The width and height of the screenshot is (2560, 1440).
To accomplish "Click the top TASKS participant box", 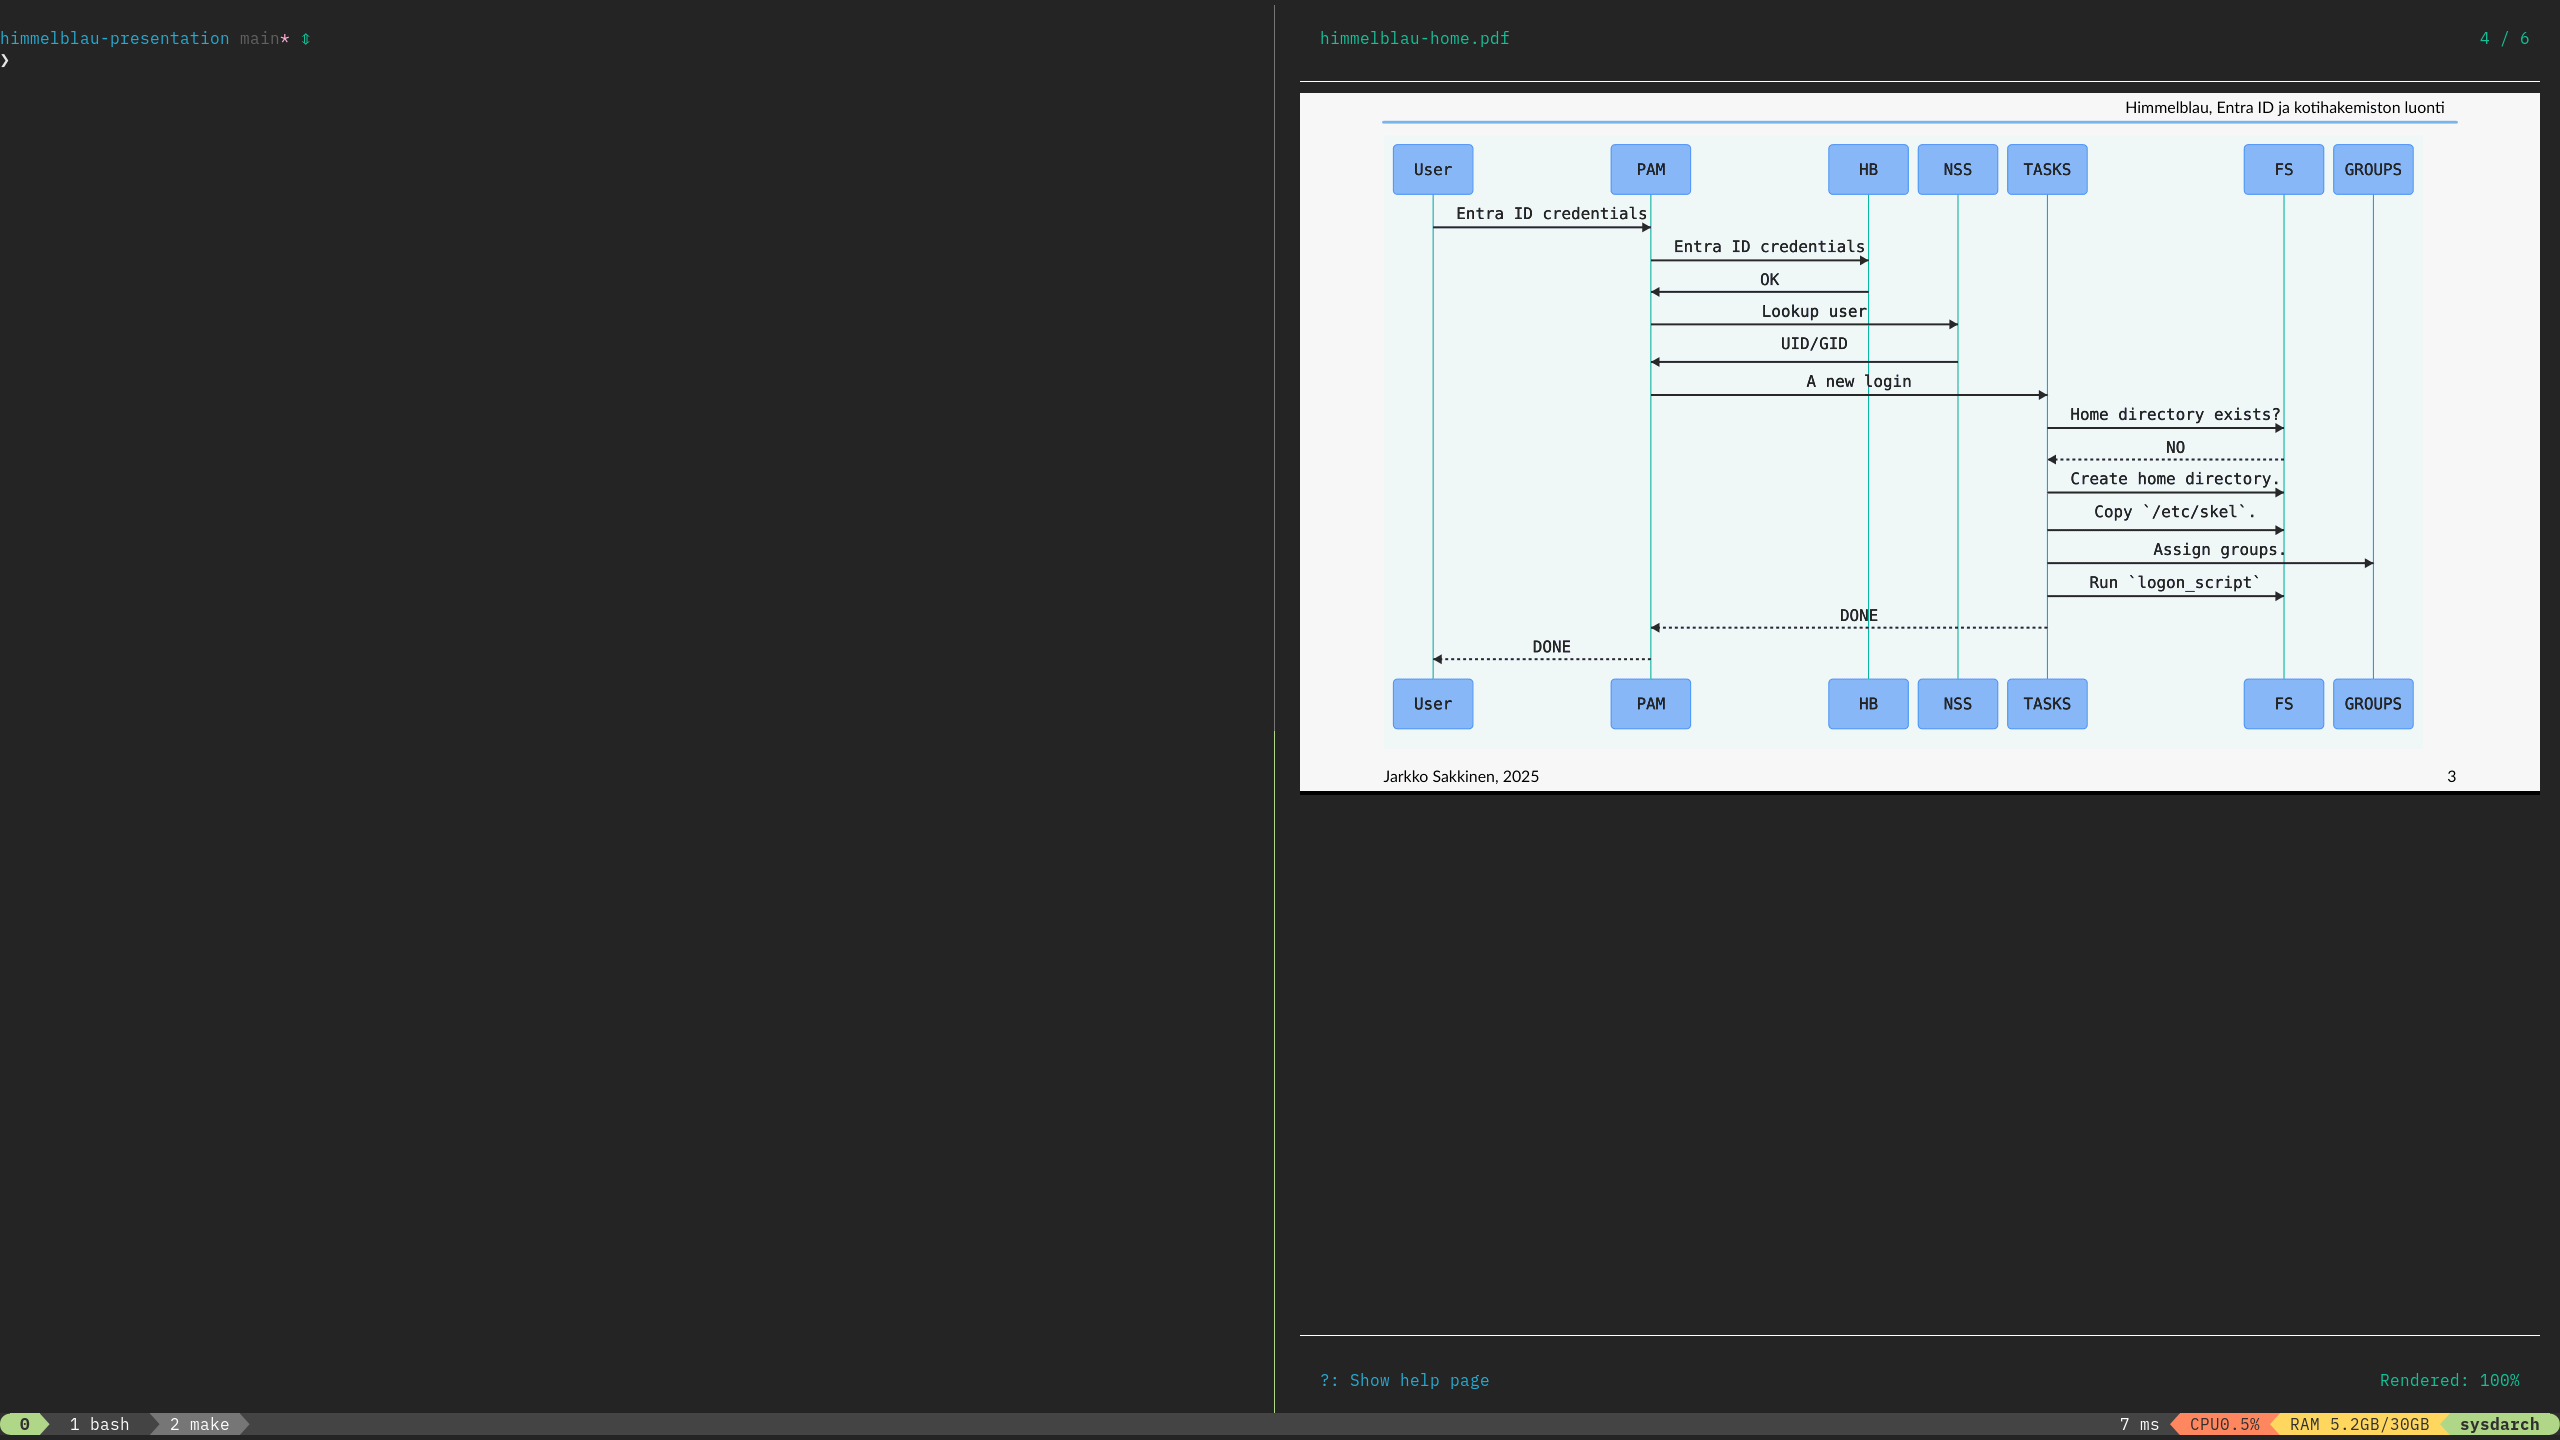I will (x=2046, y=169).
